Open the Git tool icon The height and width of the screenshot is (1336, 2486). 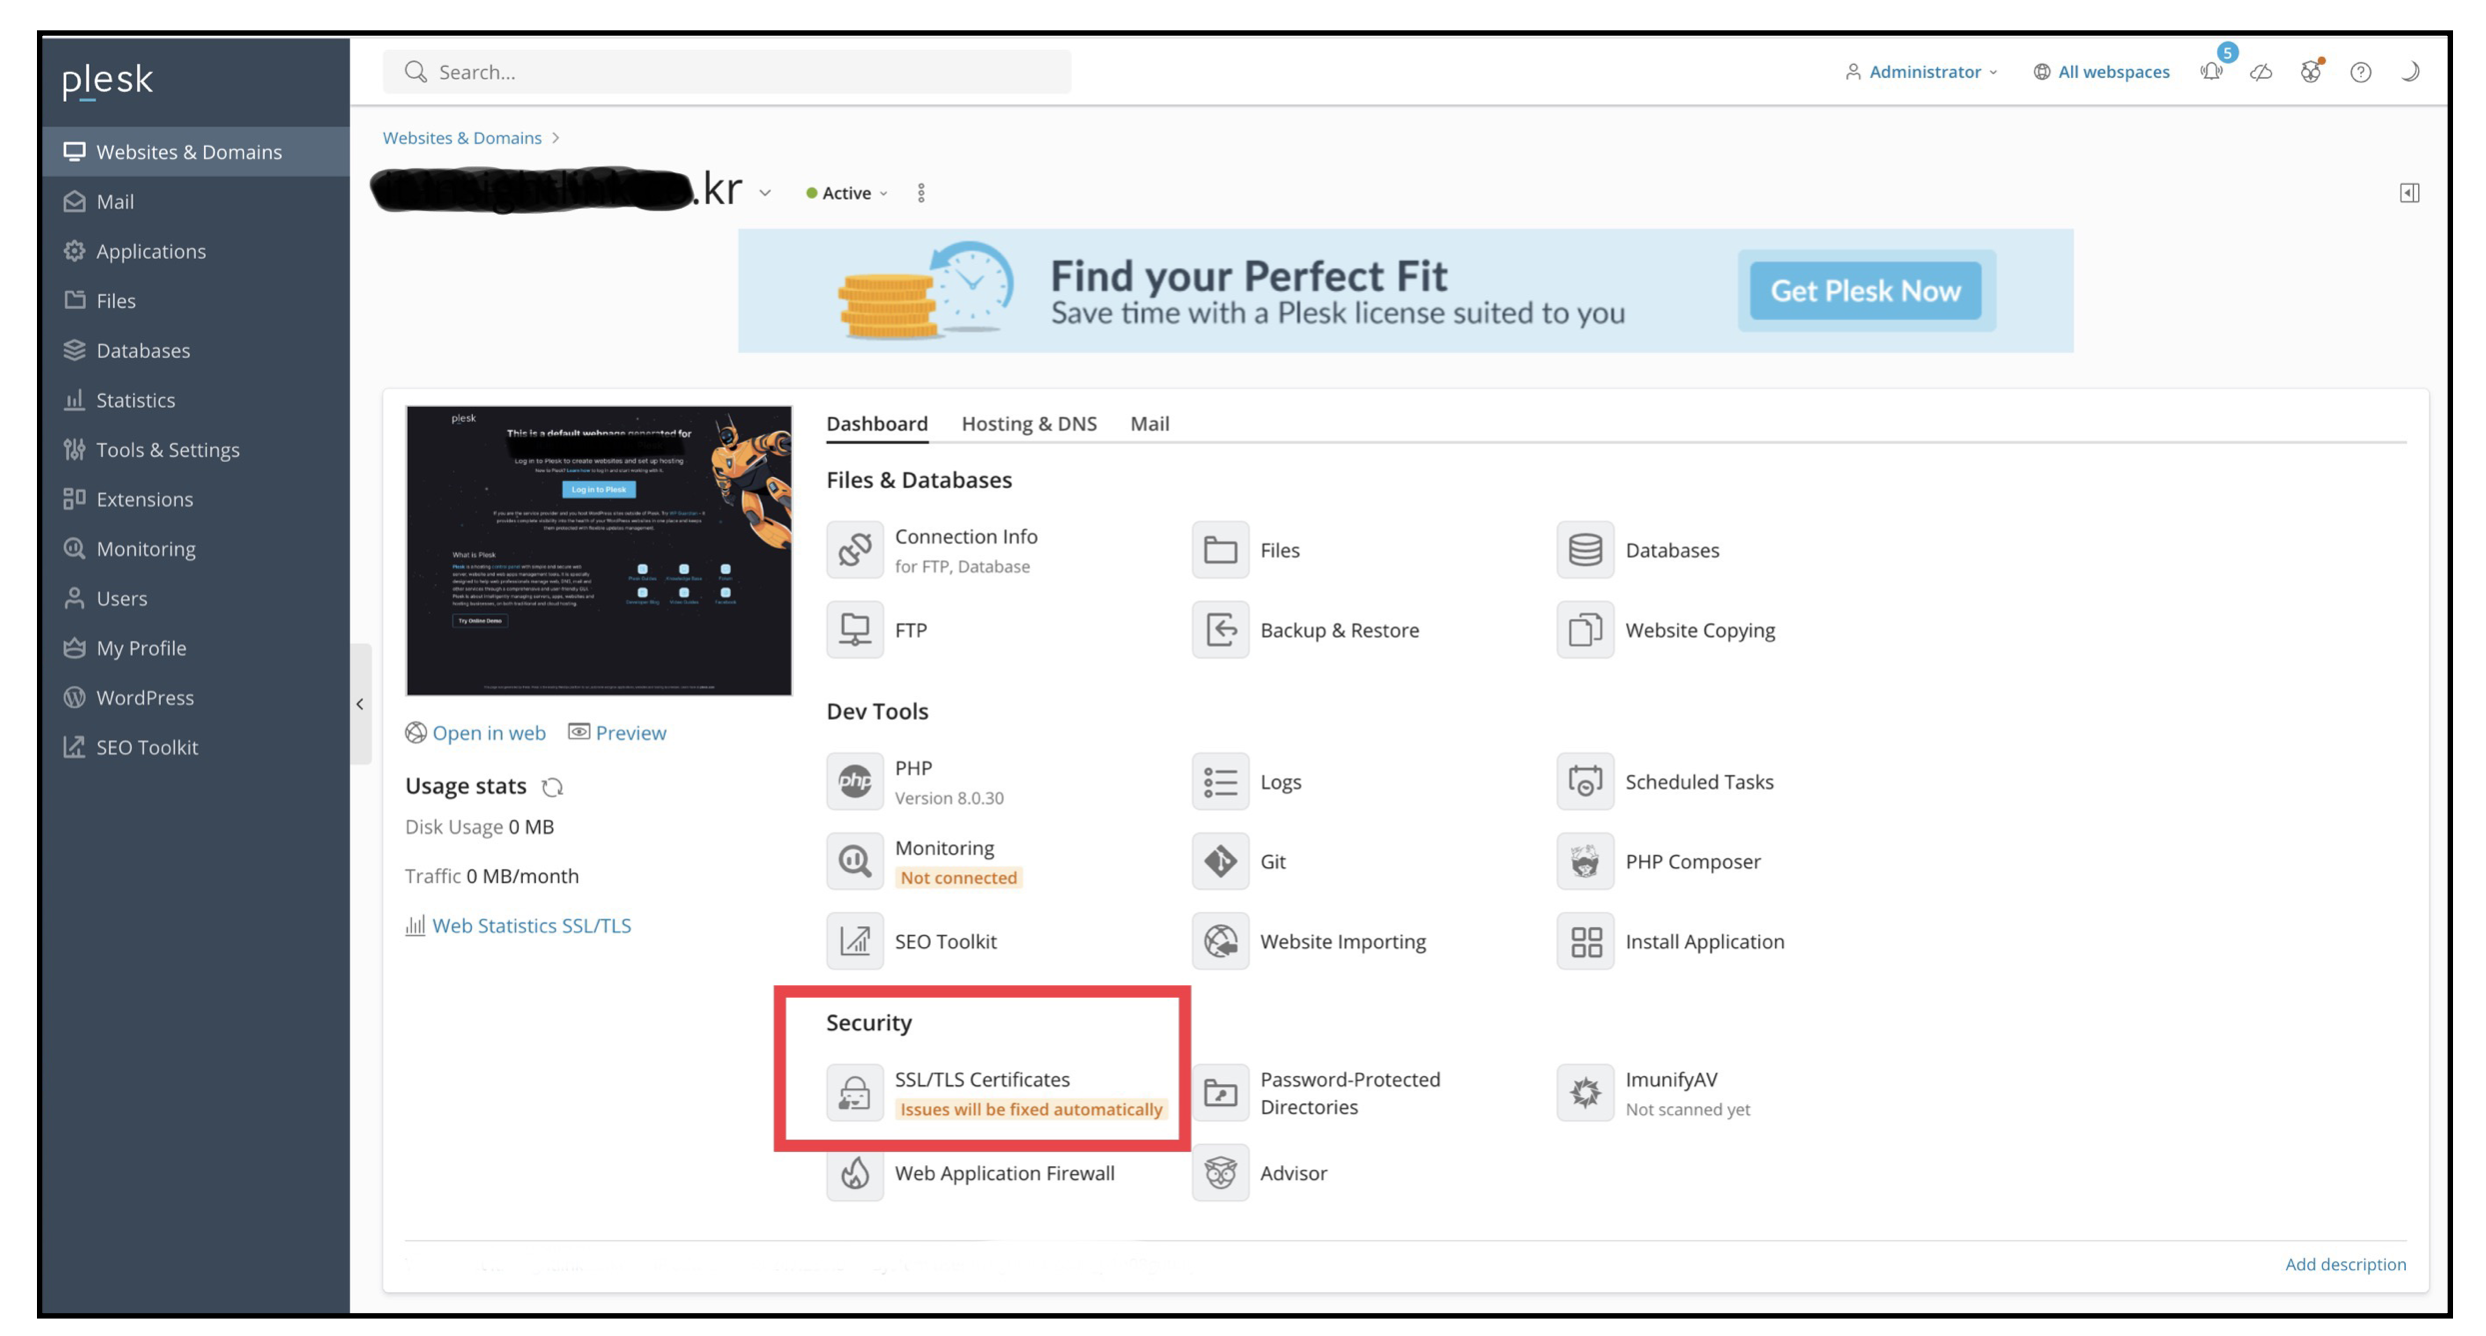[1220, 861]
